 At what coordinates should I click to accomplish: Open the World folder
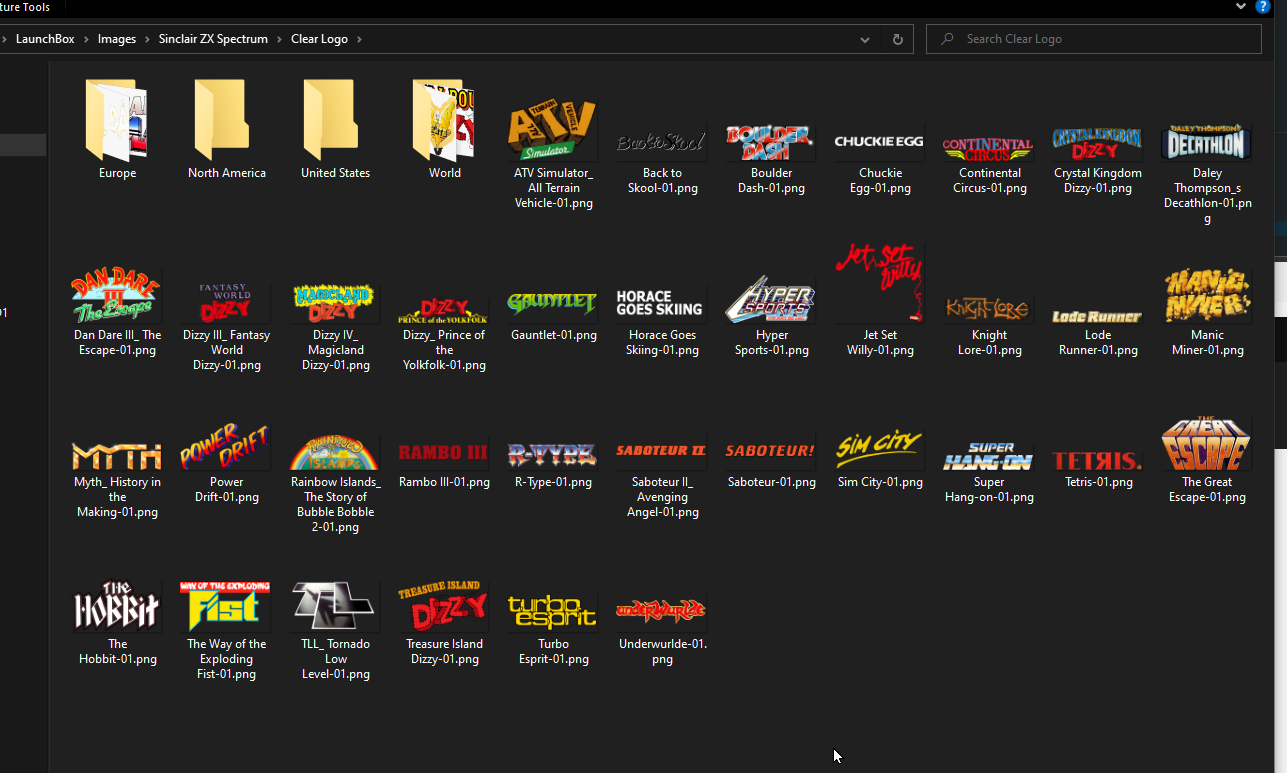coord(445,128)
